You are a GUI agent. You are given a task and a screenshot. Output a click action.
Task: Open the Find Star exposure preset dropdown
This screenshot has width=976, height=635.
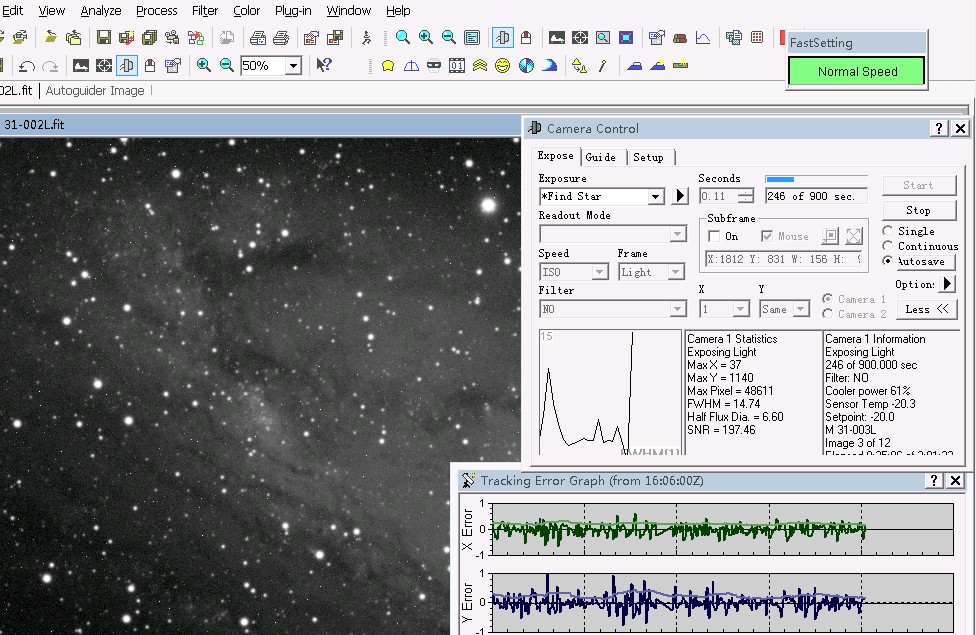[x=655, y=197]
